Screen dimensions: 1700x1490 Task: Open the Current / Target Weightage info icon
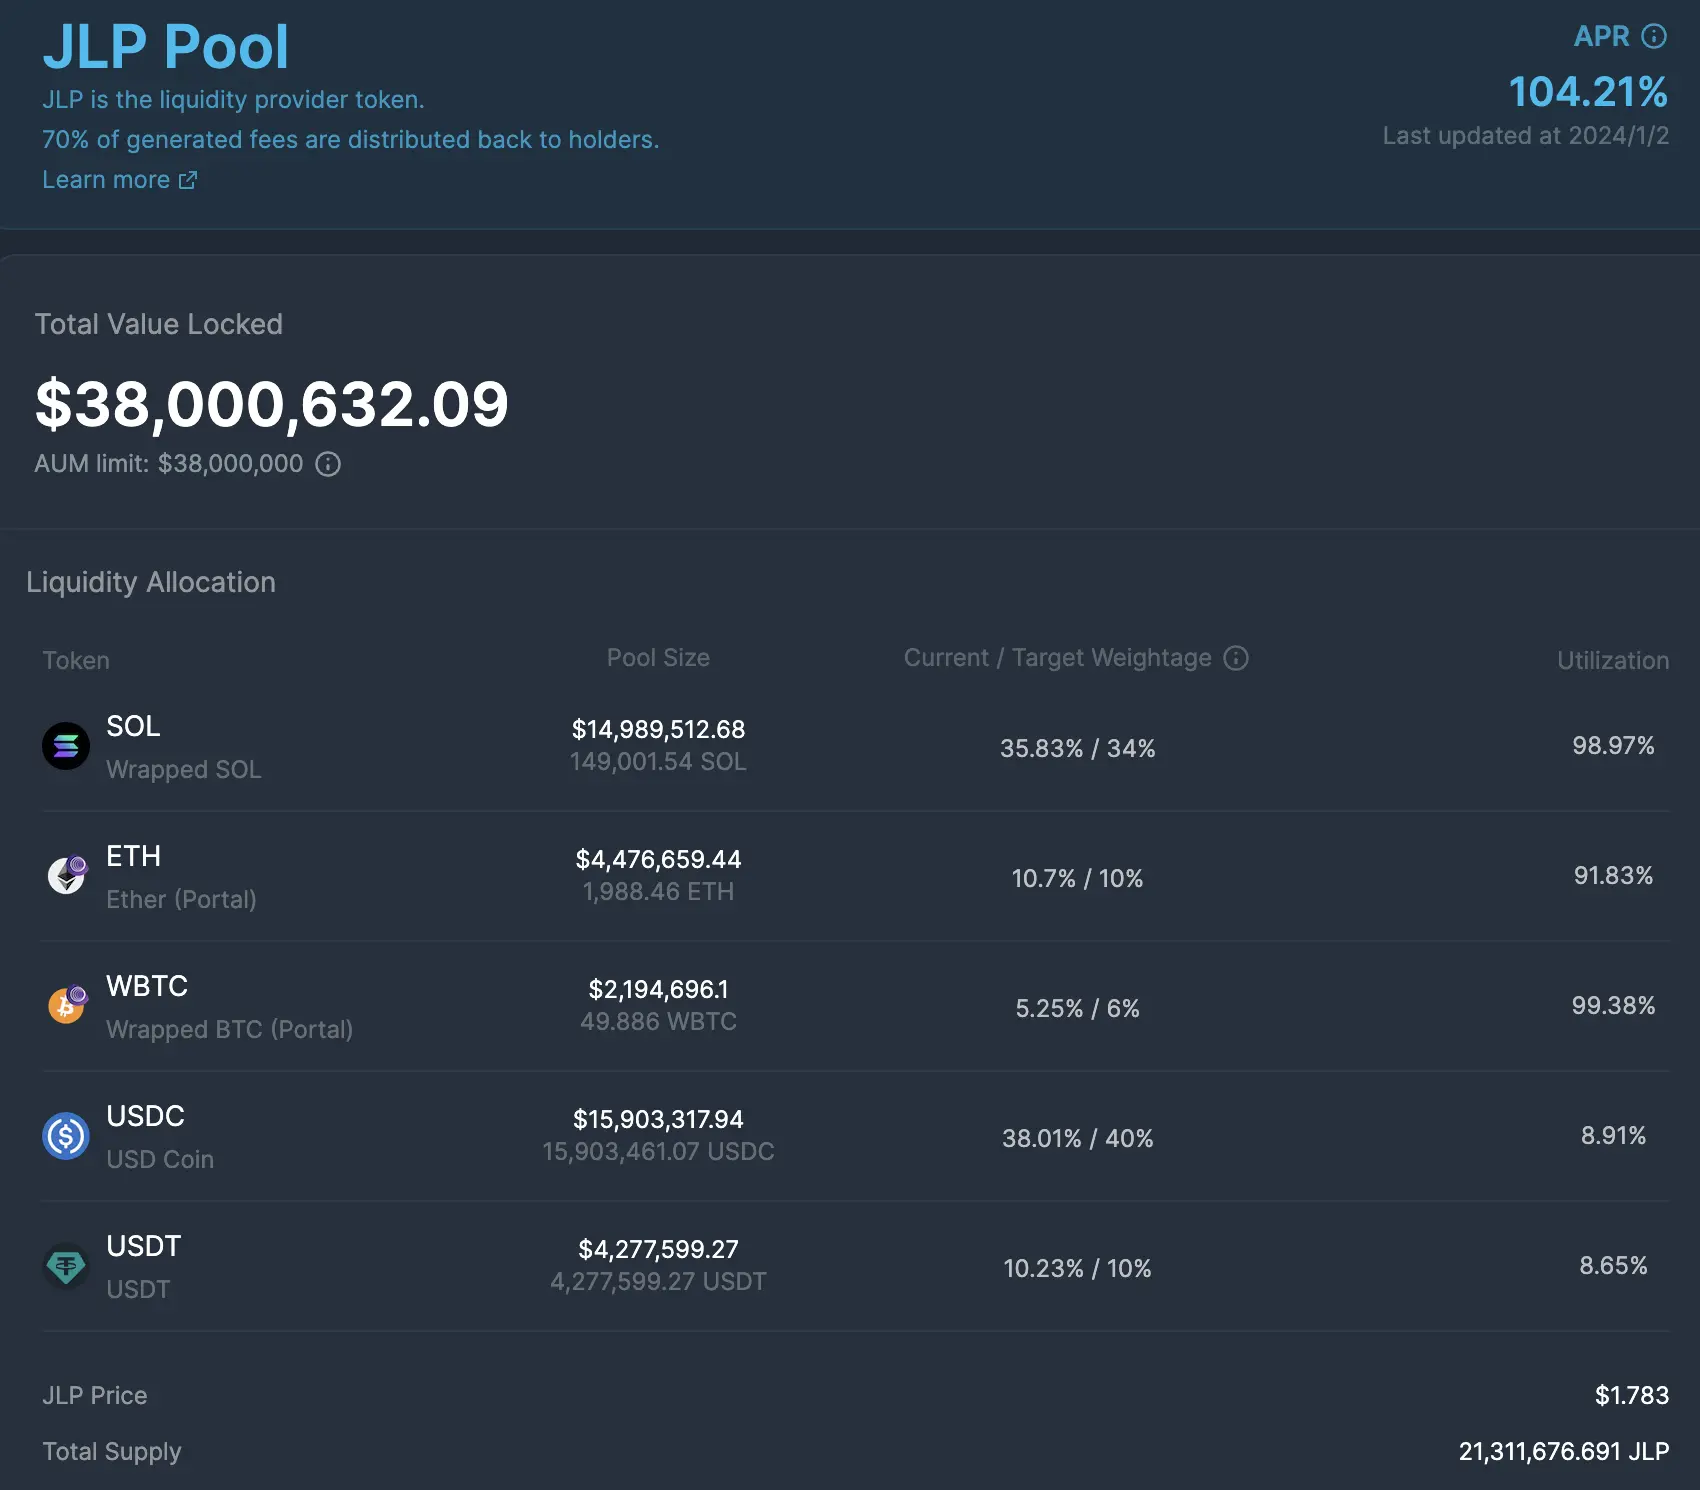[1237, 658]
